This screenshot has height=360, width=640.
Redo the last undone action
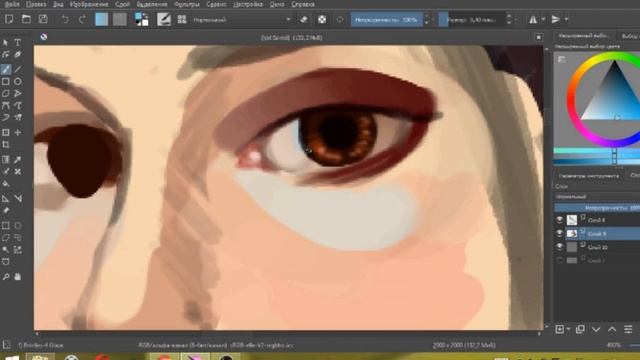[82, 19]
